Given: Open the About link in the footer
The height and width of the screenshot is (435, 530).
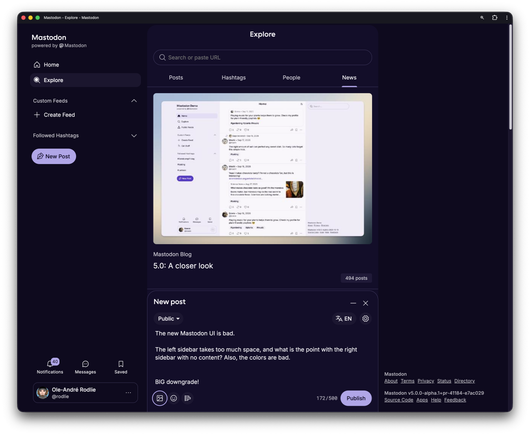Looking at the screenshot, I should pyautogui.click(x=391, y=381).
